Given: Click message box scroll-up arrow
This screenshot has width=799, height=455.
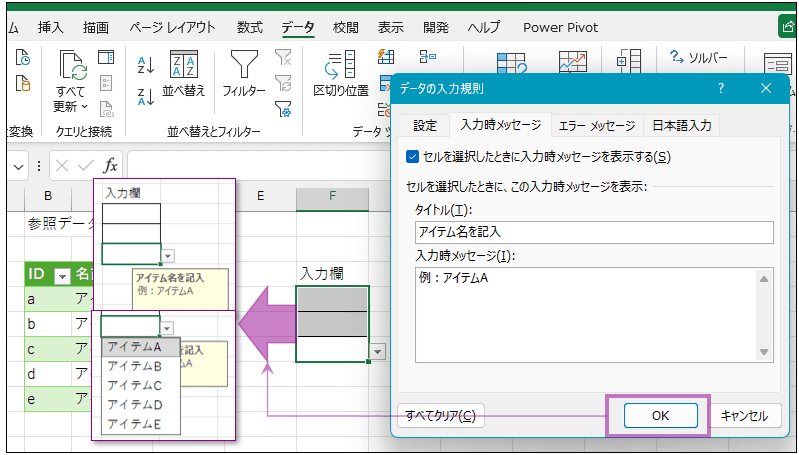Looking at the screenshot, I should [764, 279].
